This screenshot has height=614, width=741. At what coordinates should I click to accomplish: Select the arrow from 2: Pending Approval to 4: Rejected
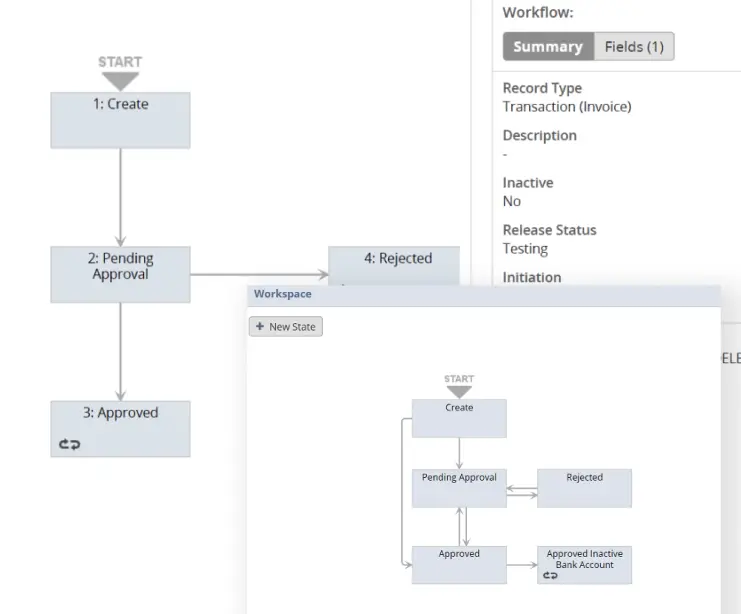click(x=259, y=274)
